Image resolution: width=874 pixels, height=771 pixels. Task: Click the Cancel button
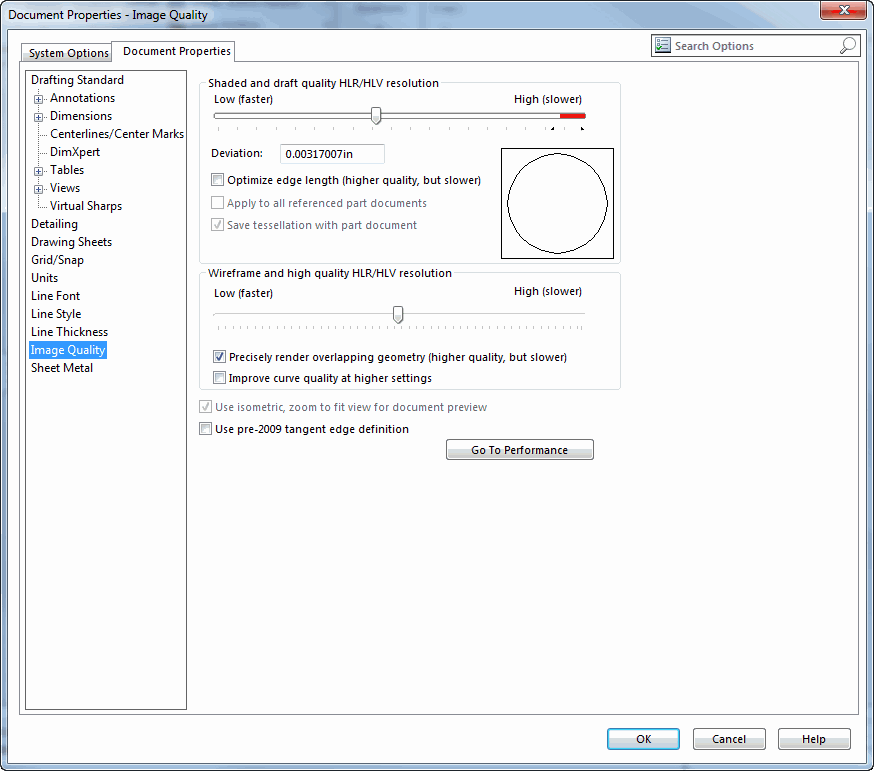tap(729, 739)
